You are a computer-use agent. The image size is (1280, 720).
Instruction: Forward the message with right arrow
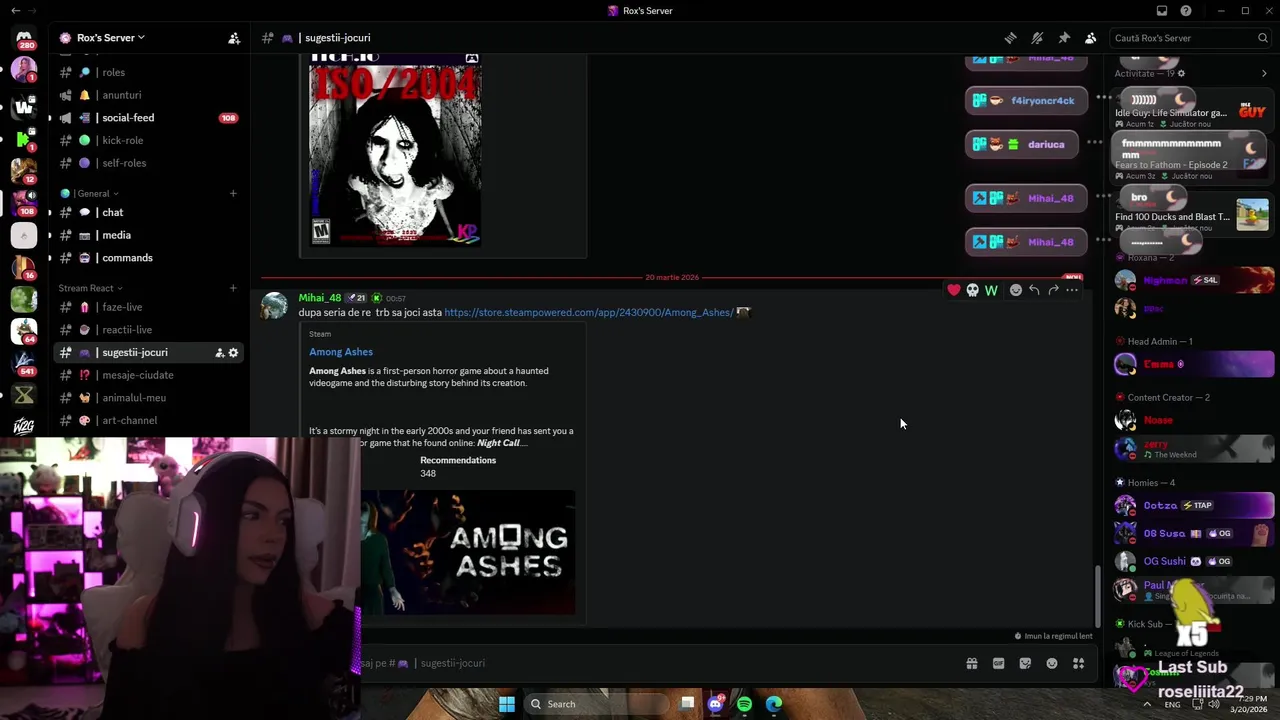tap(1053, 290)
